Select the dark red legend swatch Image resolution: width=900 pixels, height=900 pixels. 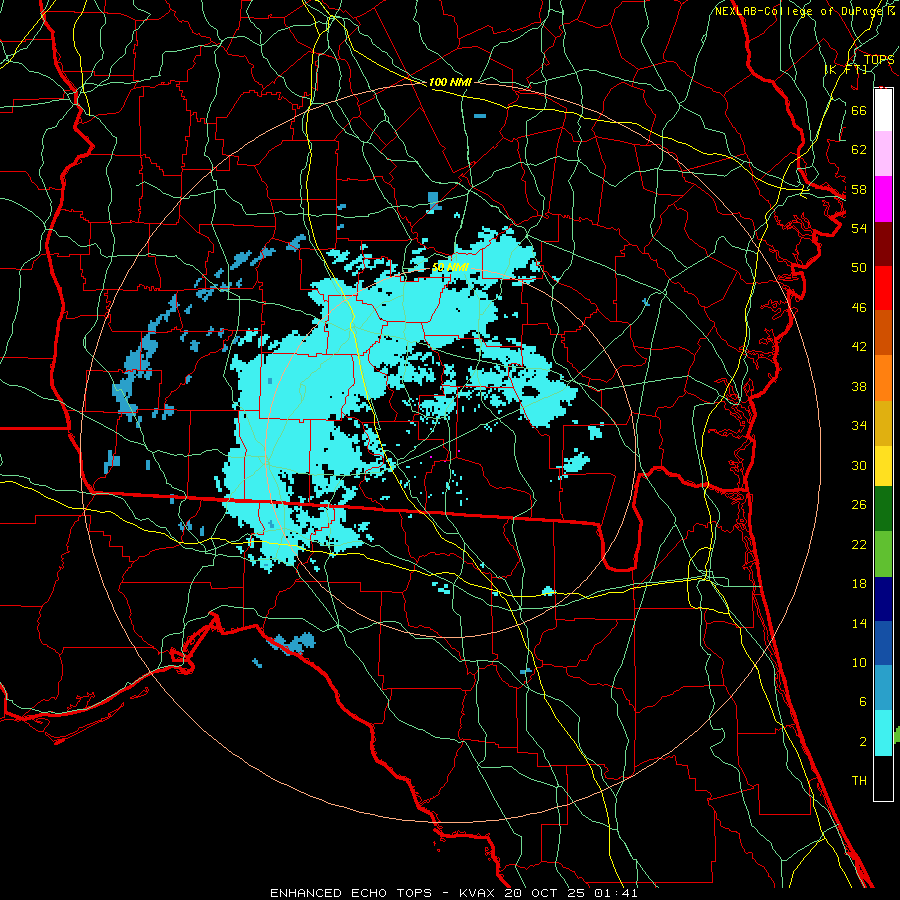pyautogui.click(x=883, y=244)
